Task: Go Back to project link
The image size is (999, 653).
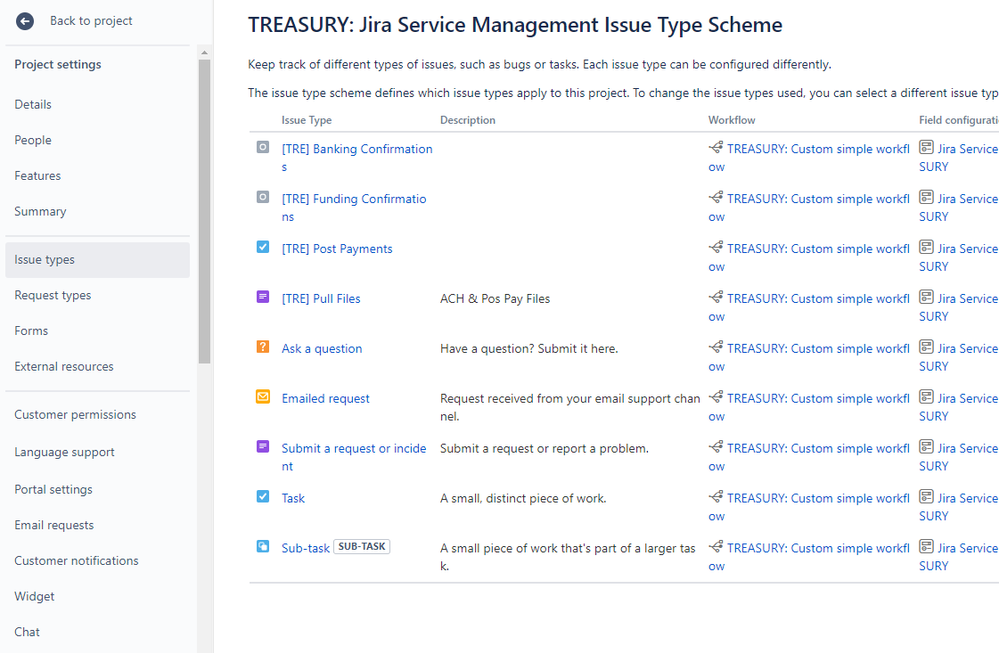Action: pyautogui.click(x=91, y=21)
